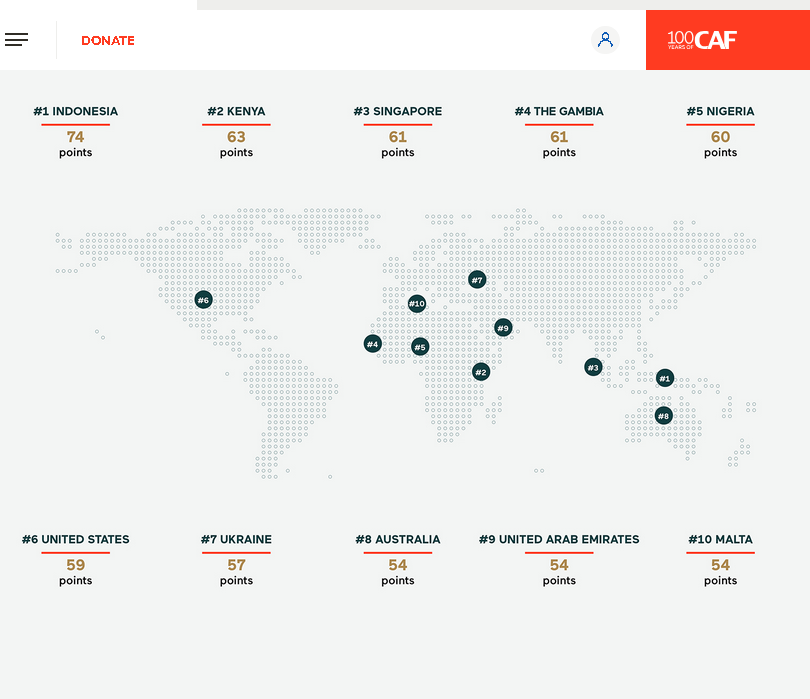Click the #1 INDONESIA heading
Image resolution: width=810 pixels, height=699 pixels.
(x=75, y=111)
